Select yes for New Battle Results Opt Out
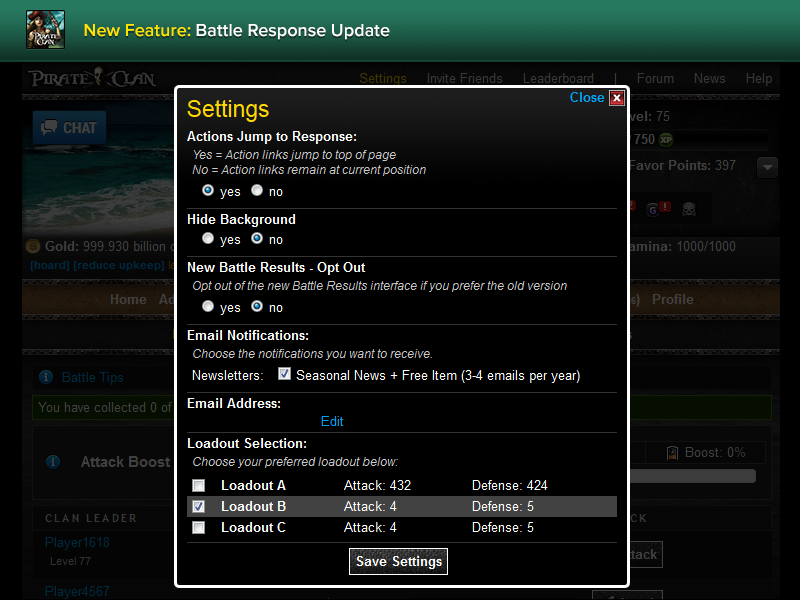 (x=208, y=306)
